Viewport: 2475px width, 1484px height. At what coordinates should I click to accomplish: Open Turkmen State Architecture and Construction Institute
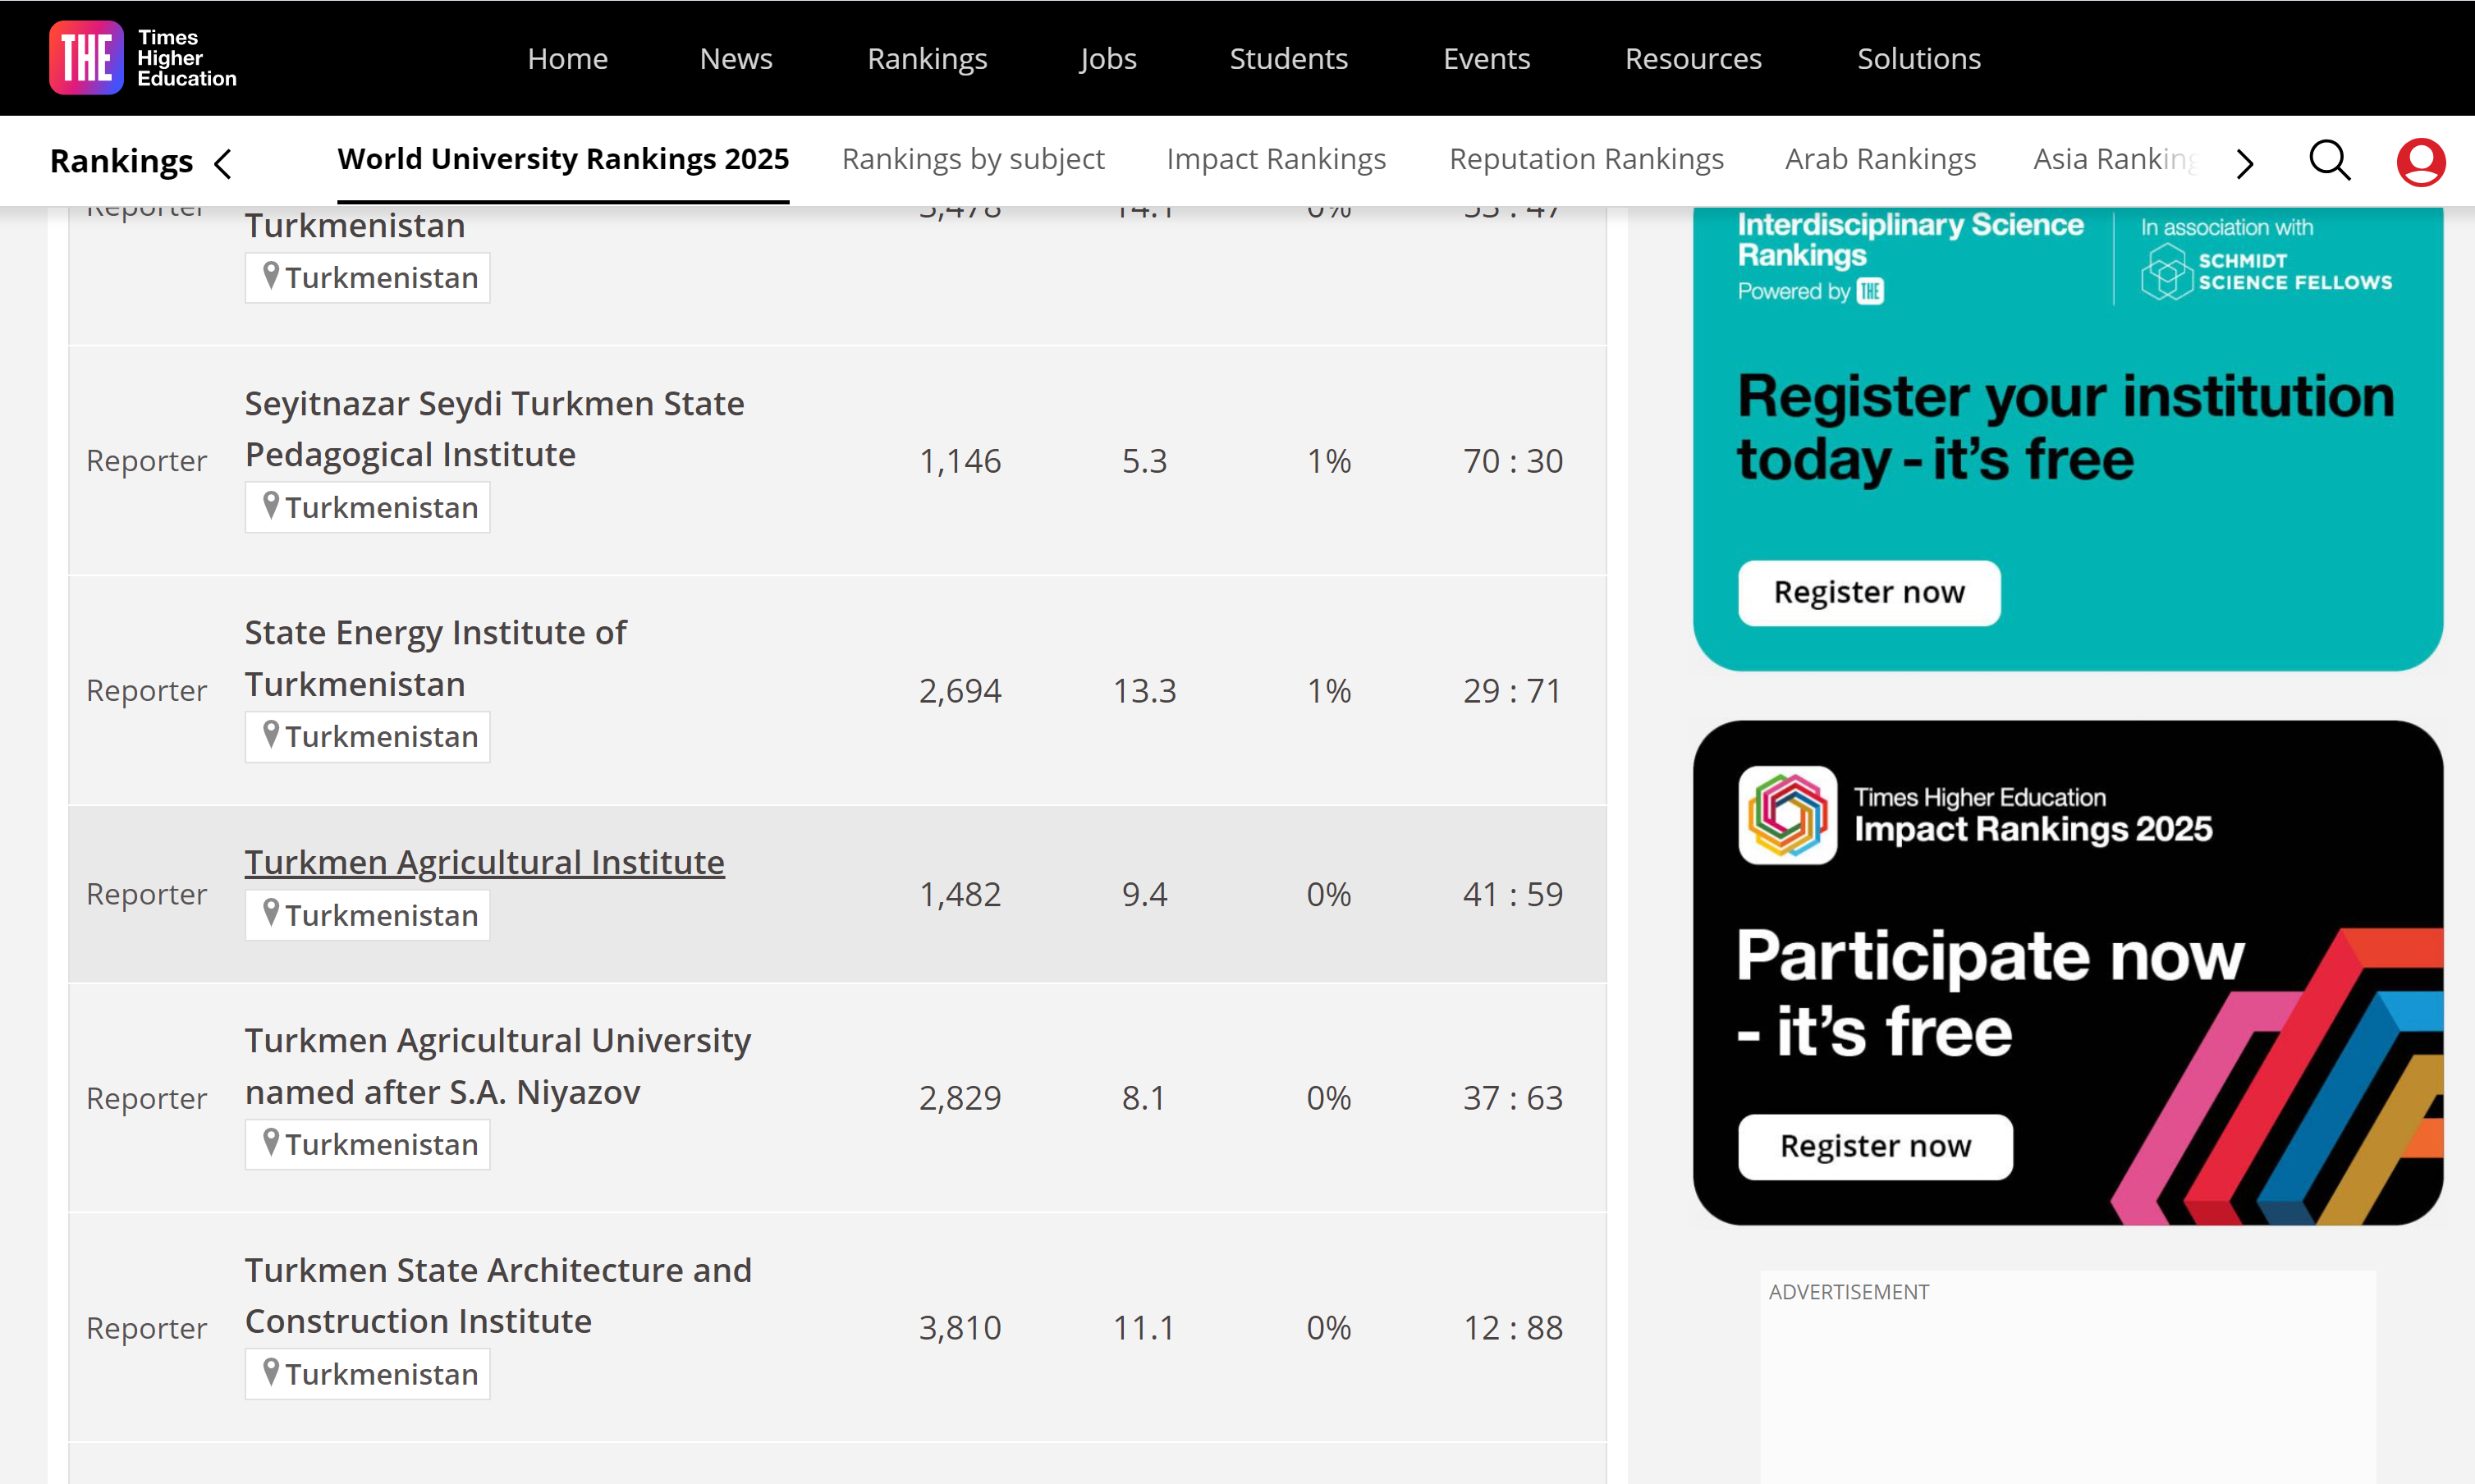pyautogui.click(x=498, y=1295)
